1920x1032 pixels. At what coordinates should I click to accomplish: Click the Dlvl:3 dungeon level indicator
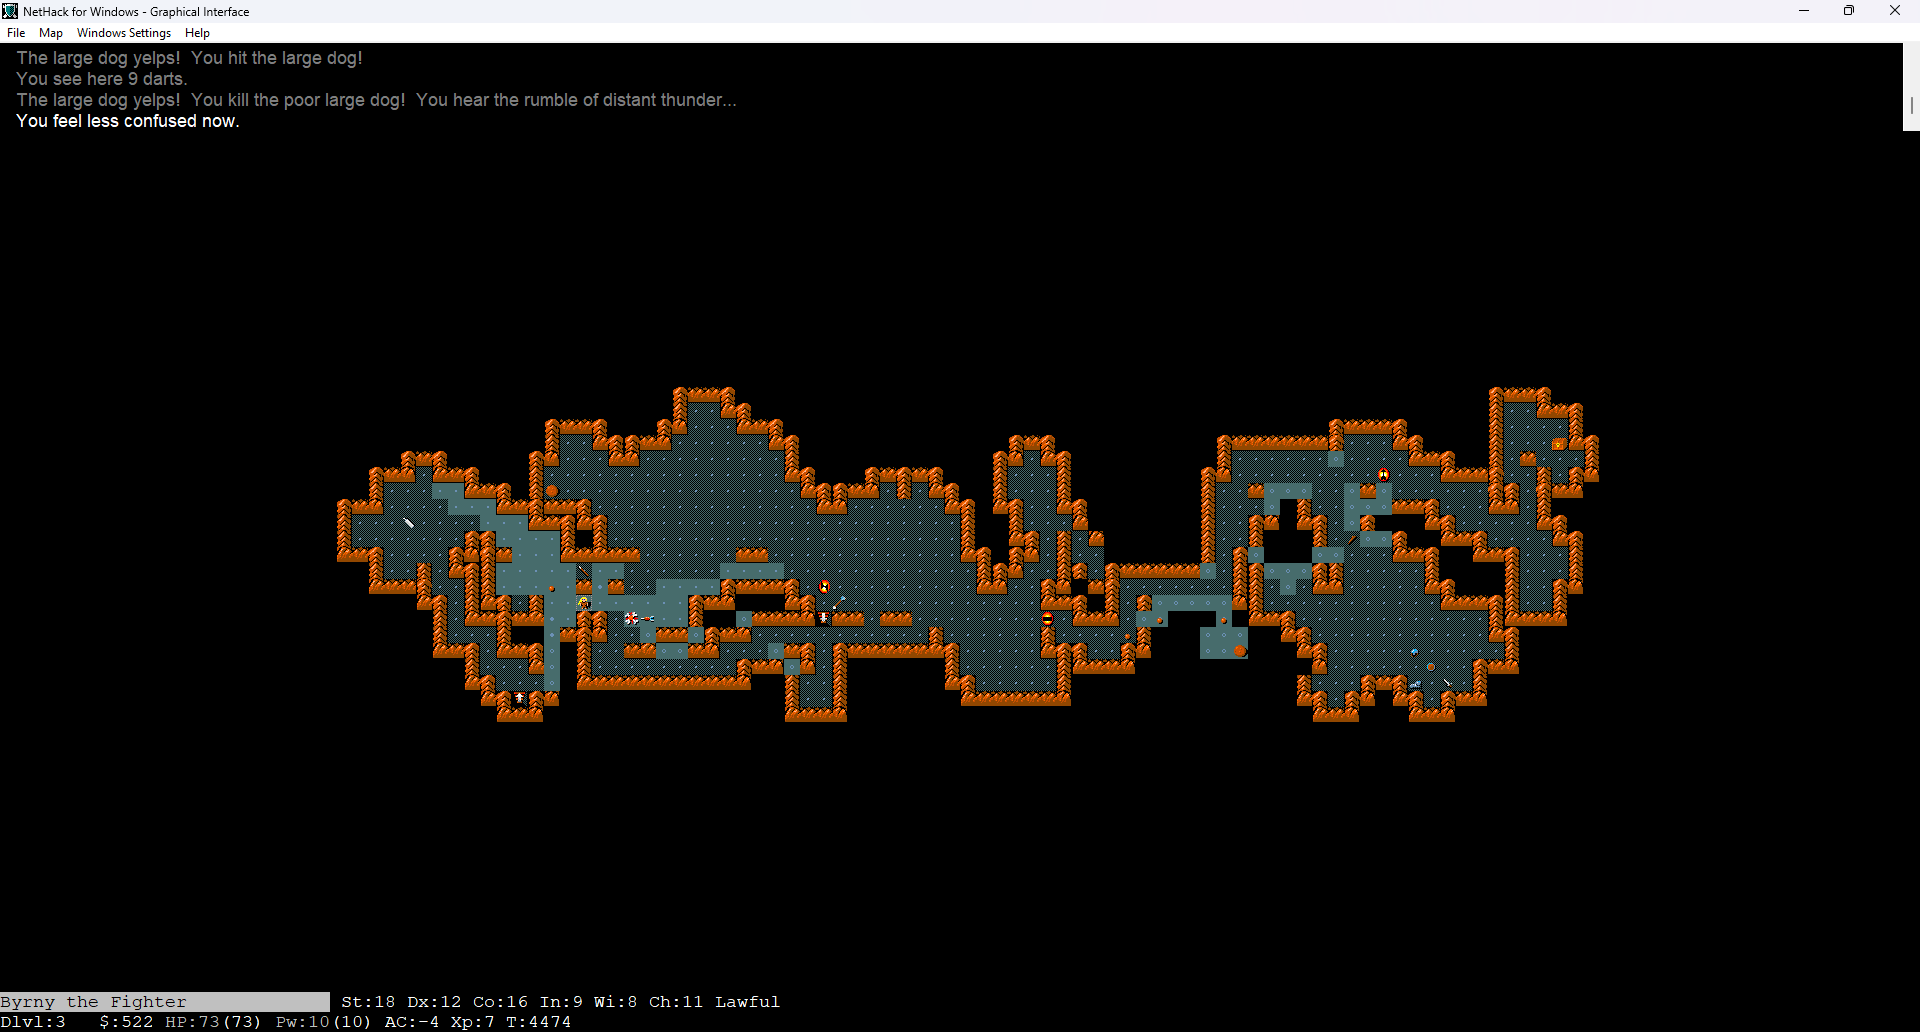33,1022
